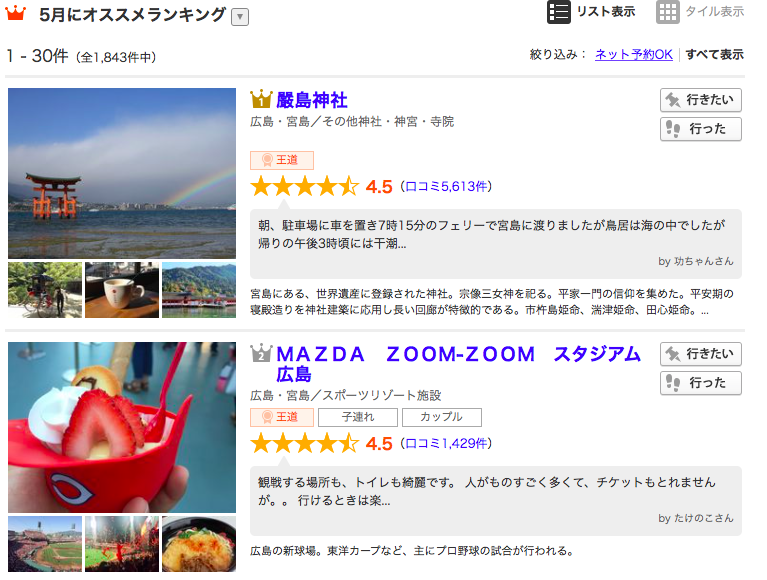Image resolution: width=767 pixels, height=580 pixels.
Task: Click 広島・宮島／その他神社・神宮・寺院 category text
Action: pyautogui.click(x=352, y=122)
